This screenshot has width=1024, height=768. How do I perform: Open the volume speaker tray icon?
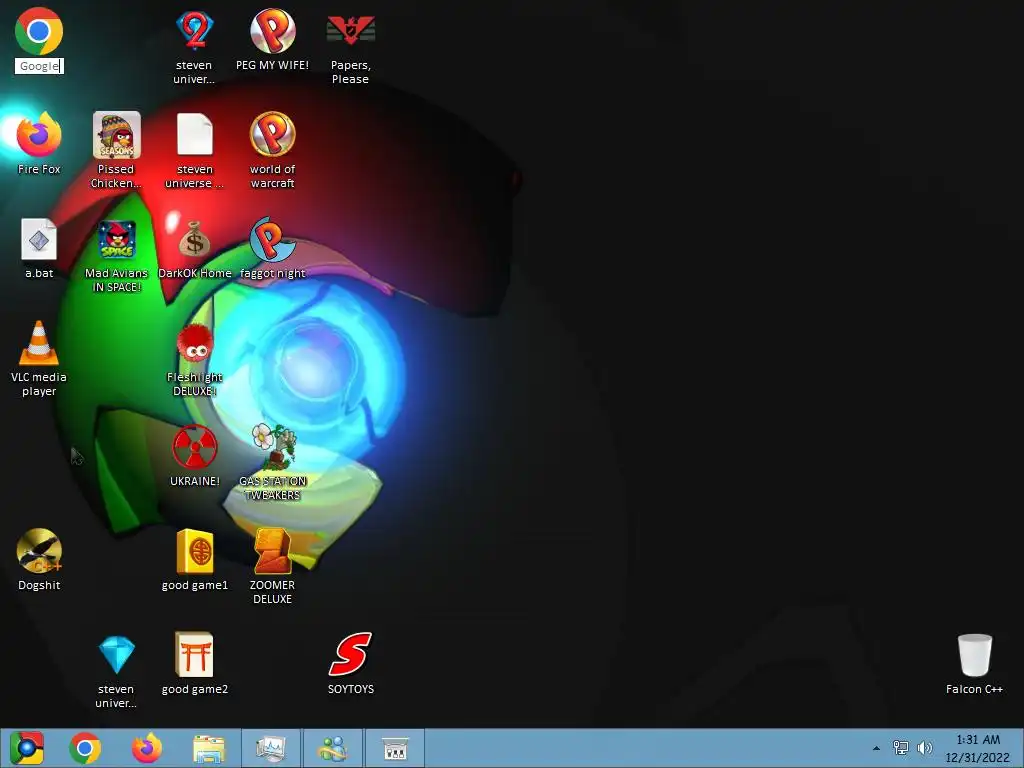point(924,748)
